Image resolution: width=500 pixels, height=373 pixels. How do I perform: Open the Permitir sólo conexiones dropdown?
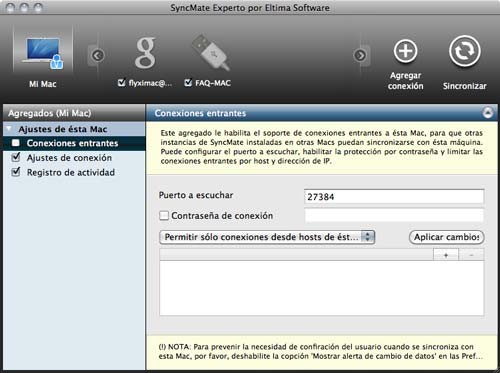click(x=267, y=237)
